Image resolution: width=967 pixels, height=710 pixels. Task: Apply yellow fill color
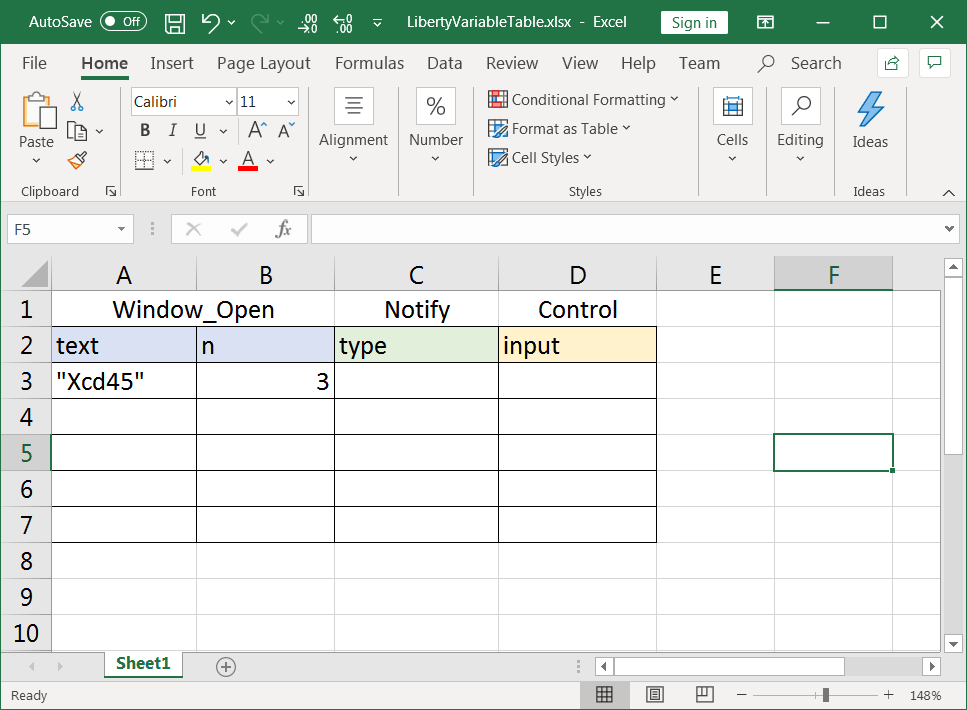click(201, 160)
